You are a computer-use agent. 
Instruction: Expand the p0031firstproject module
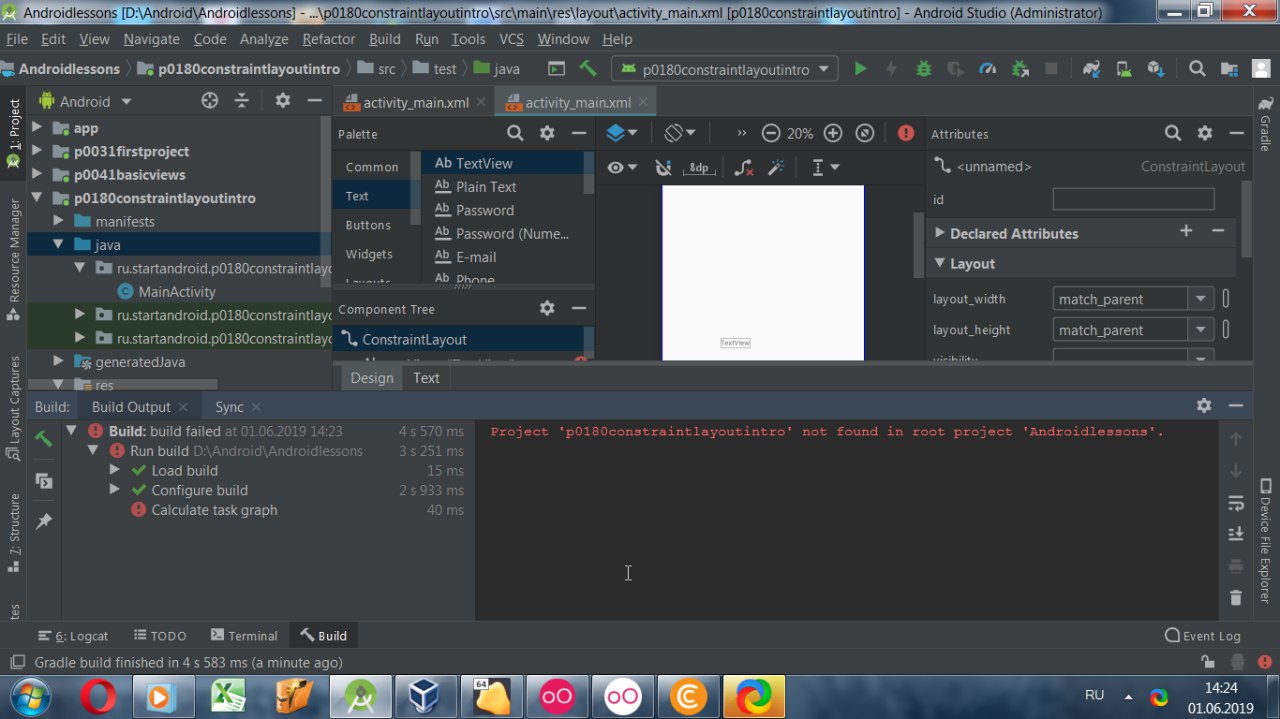click(x=37, y=151)
